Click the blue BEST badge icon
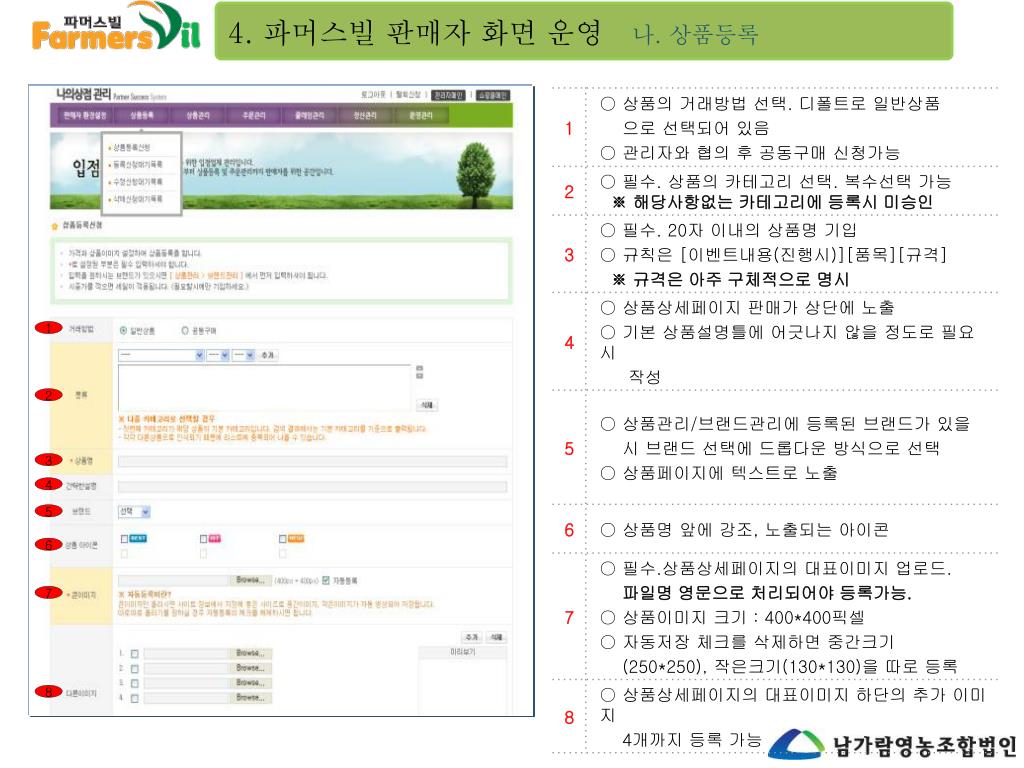 [x=138, y=538]
